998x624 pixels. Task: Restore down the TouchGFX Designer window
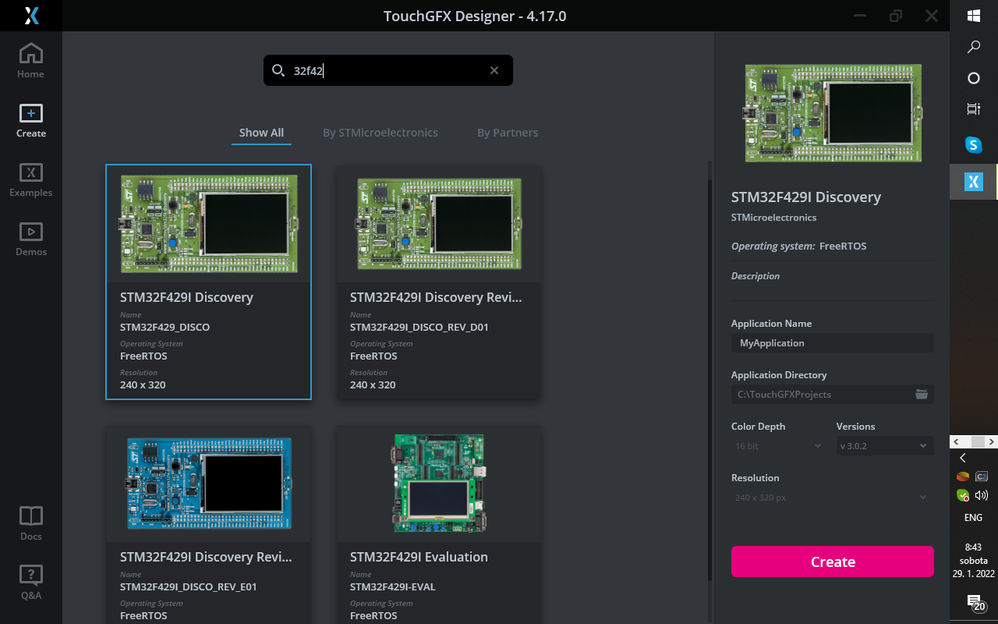pos(896,15)
